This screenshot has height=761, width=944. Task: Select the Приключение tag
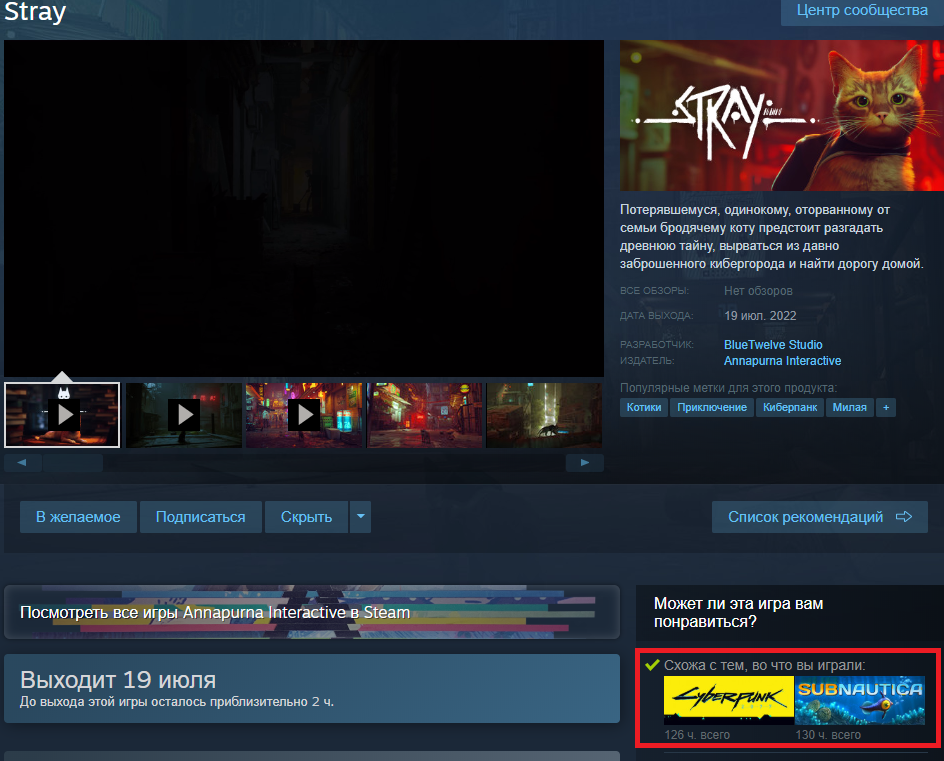click(712, 408)
